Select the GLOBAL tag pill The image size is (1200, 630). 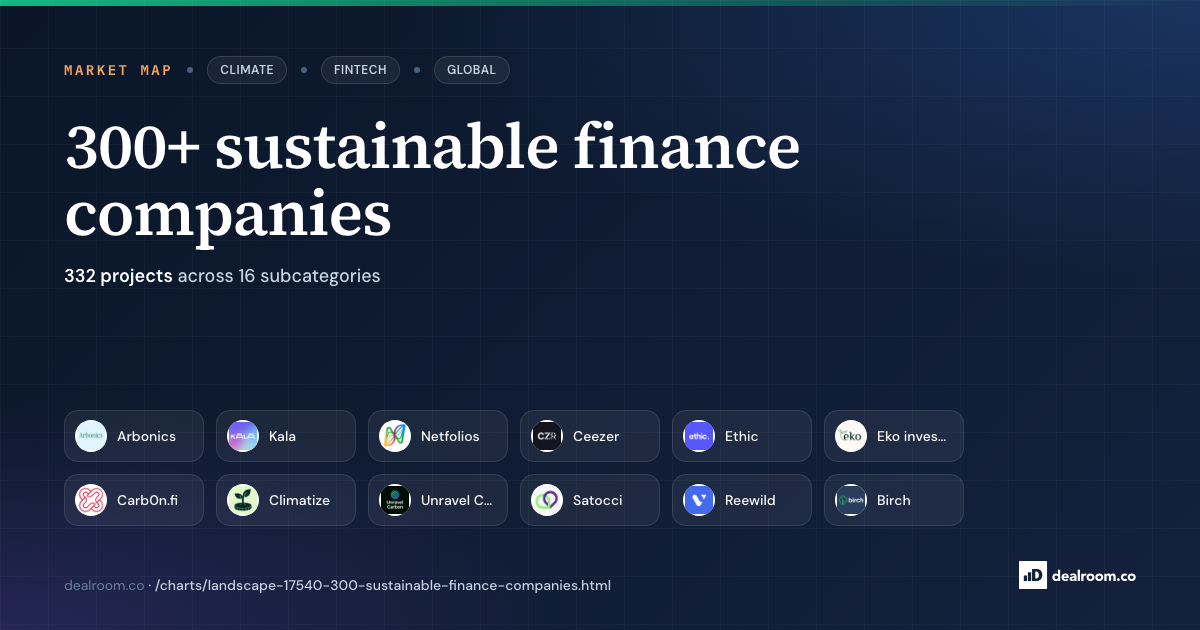[472, 70]
